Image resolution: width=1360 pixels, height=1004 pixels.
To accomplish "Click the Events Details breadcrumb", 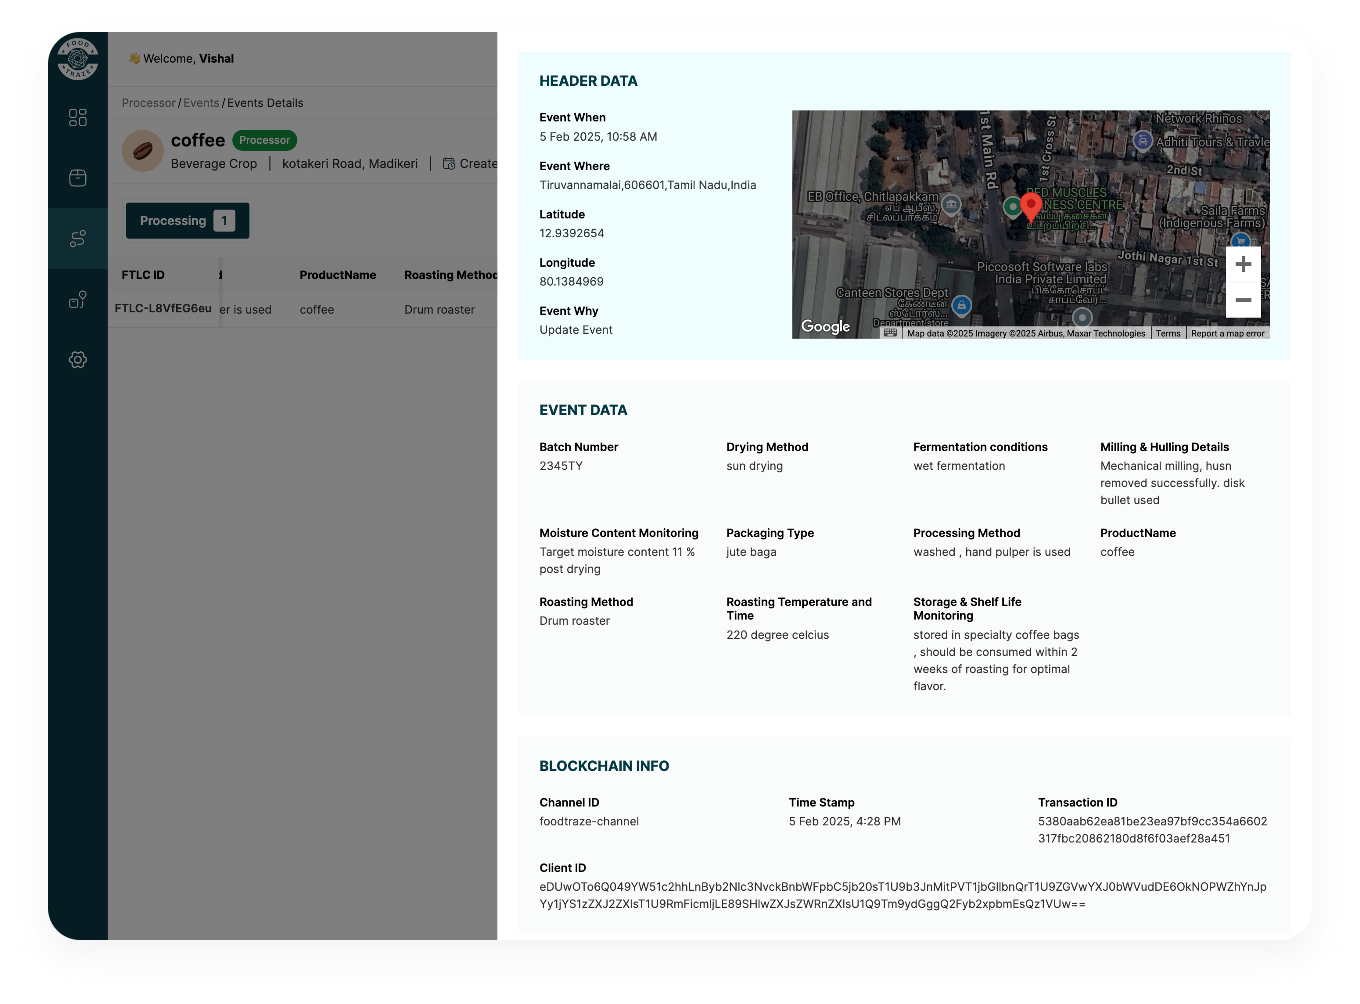I will (265, 103).
